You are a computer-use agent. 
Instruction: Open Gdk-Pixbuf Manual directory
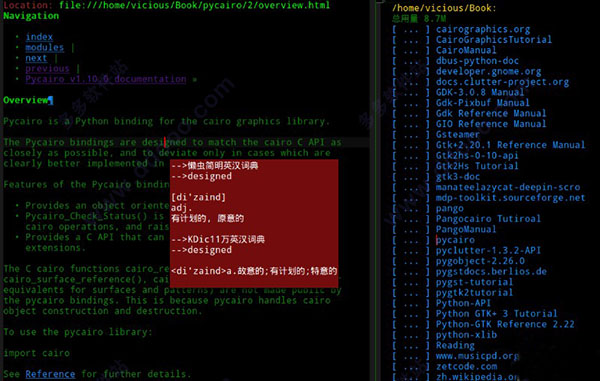click(x=483, y=103)
